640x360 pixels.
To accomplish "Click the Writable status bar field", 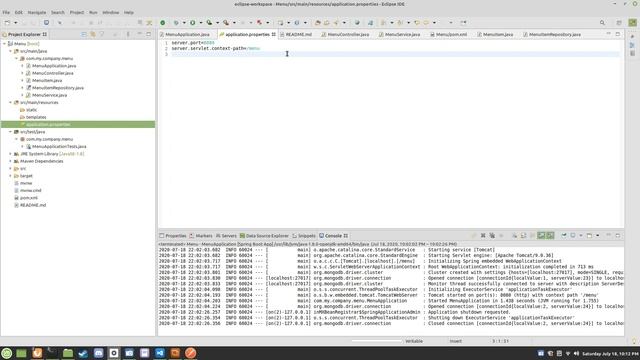I will 414,341.
